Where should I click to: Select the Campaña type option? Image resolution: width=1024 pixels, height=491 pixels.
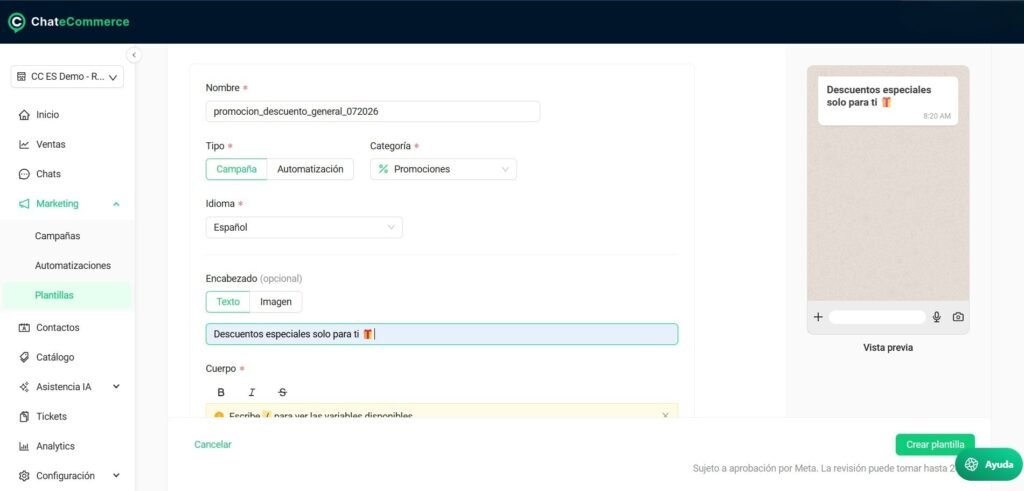point(236,169)
